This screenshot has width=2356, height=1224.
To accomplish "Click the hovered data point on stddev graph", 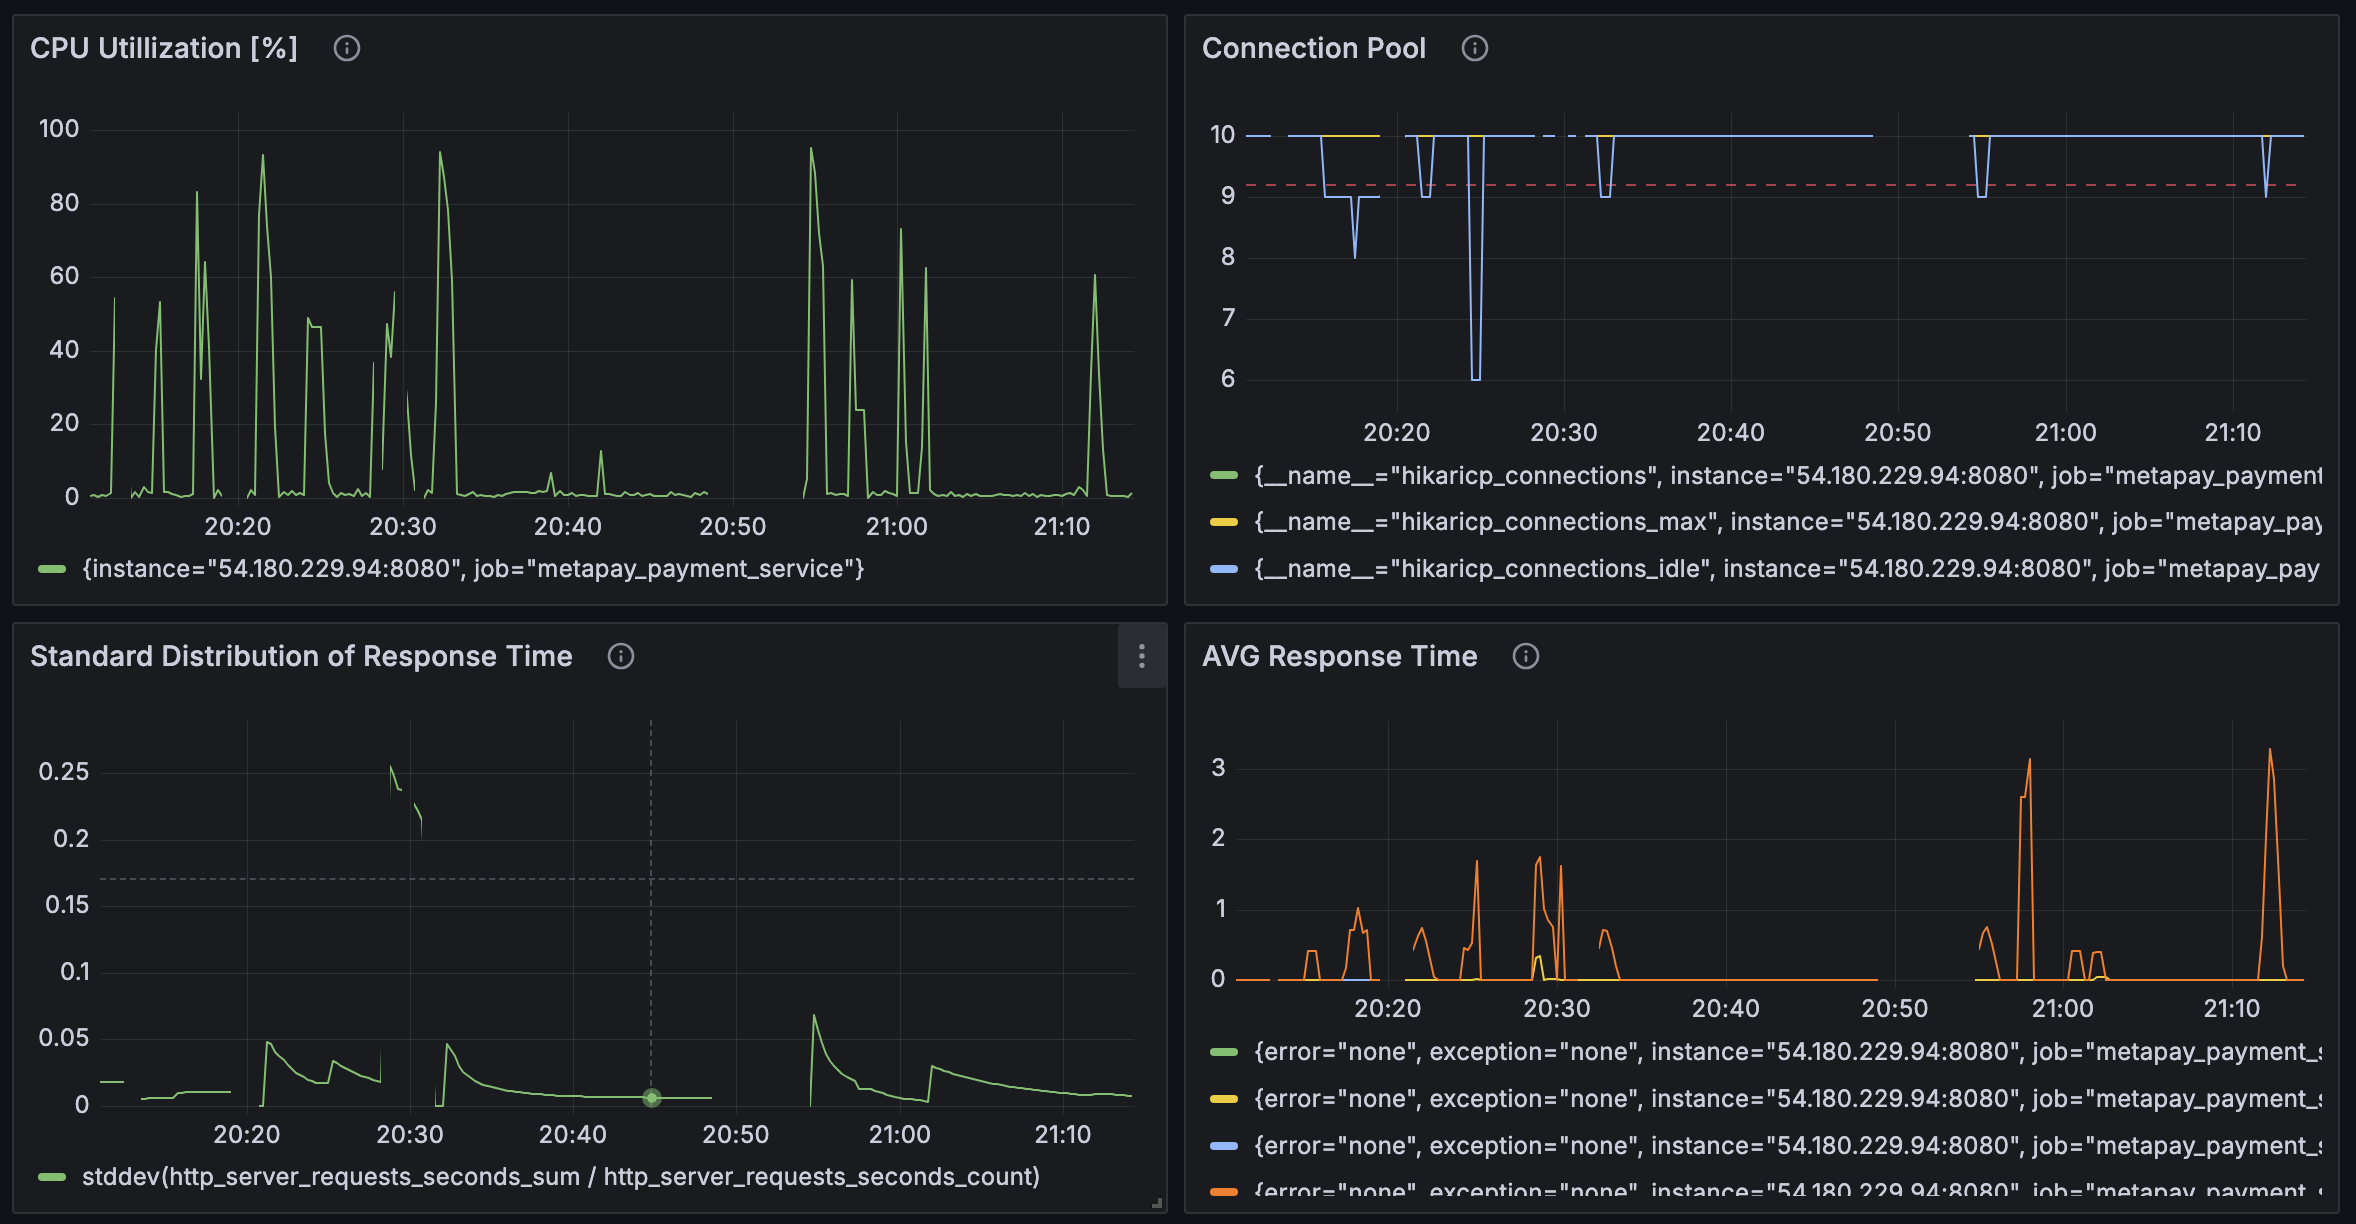I will pyautogui.click(x=651, y=1098).
